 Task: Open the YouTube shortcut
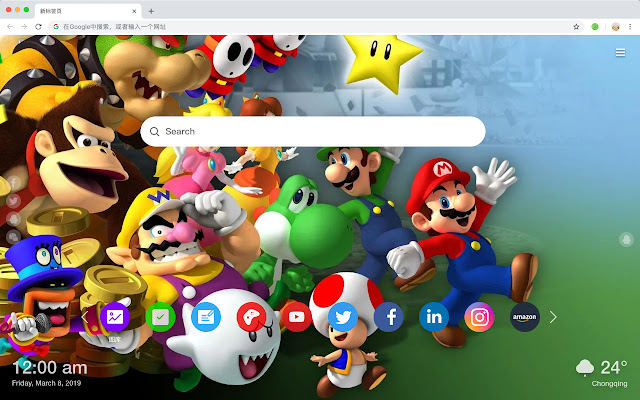coord(297,317)
